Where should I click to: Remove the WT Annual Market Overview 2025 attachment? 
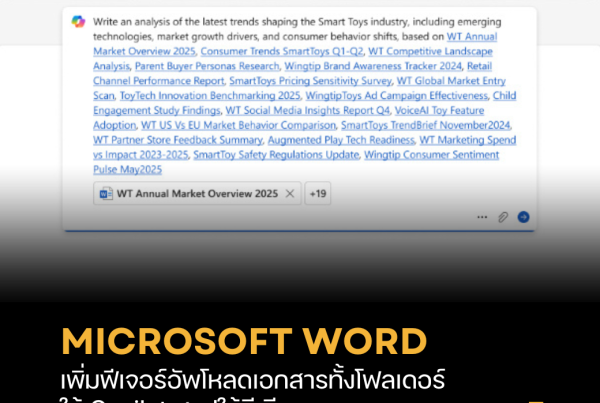click(x=290, y=193)
